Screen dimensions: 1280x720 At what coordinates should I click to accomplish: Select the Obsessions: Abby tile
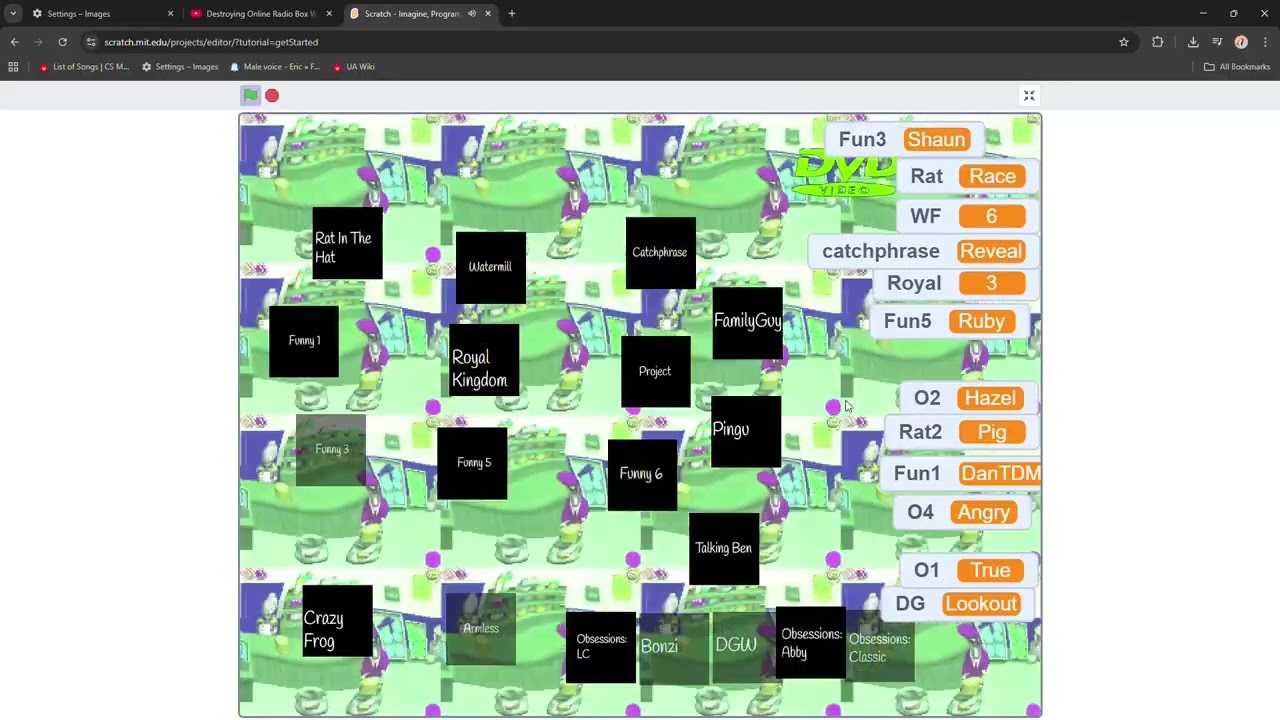811,642
